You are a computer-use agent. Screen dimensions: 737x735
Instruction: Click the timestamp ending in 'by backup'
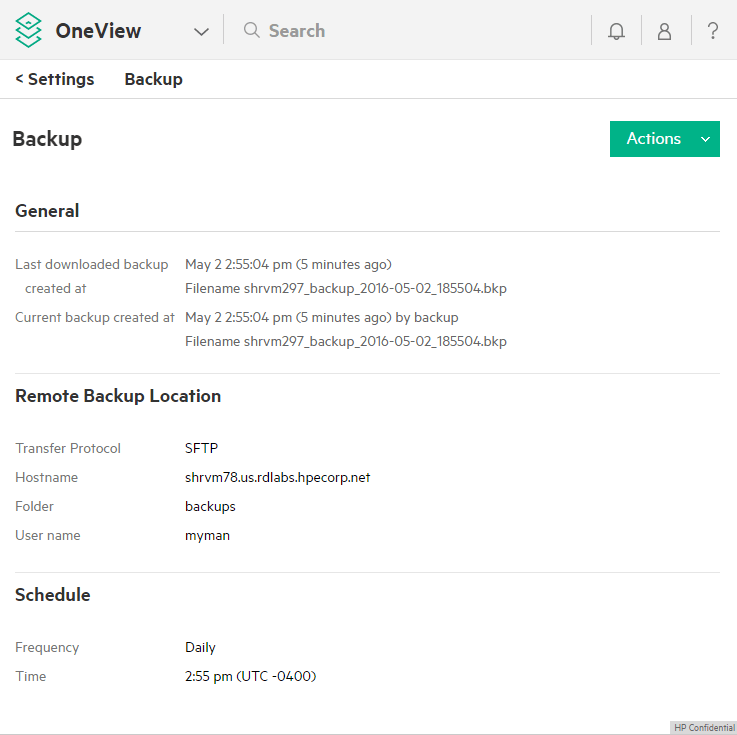point(321,317)
